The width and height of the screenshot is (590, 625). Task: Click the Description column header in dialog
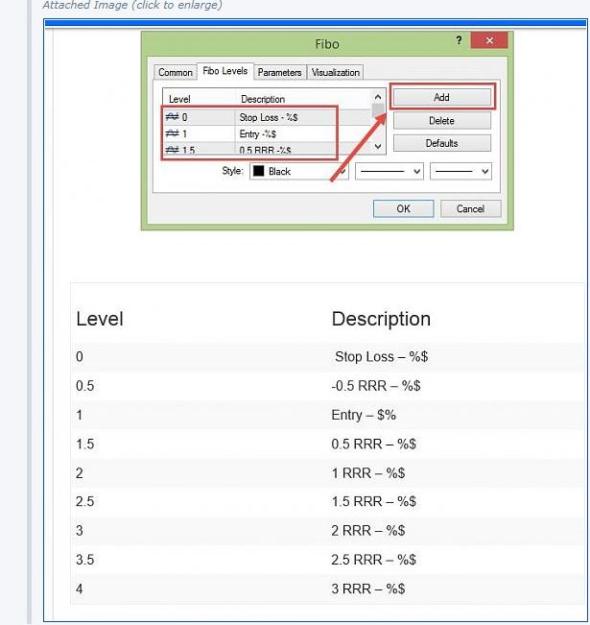click(263, 99)
